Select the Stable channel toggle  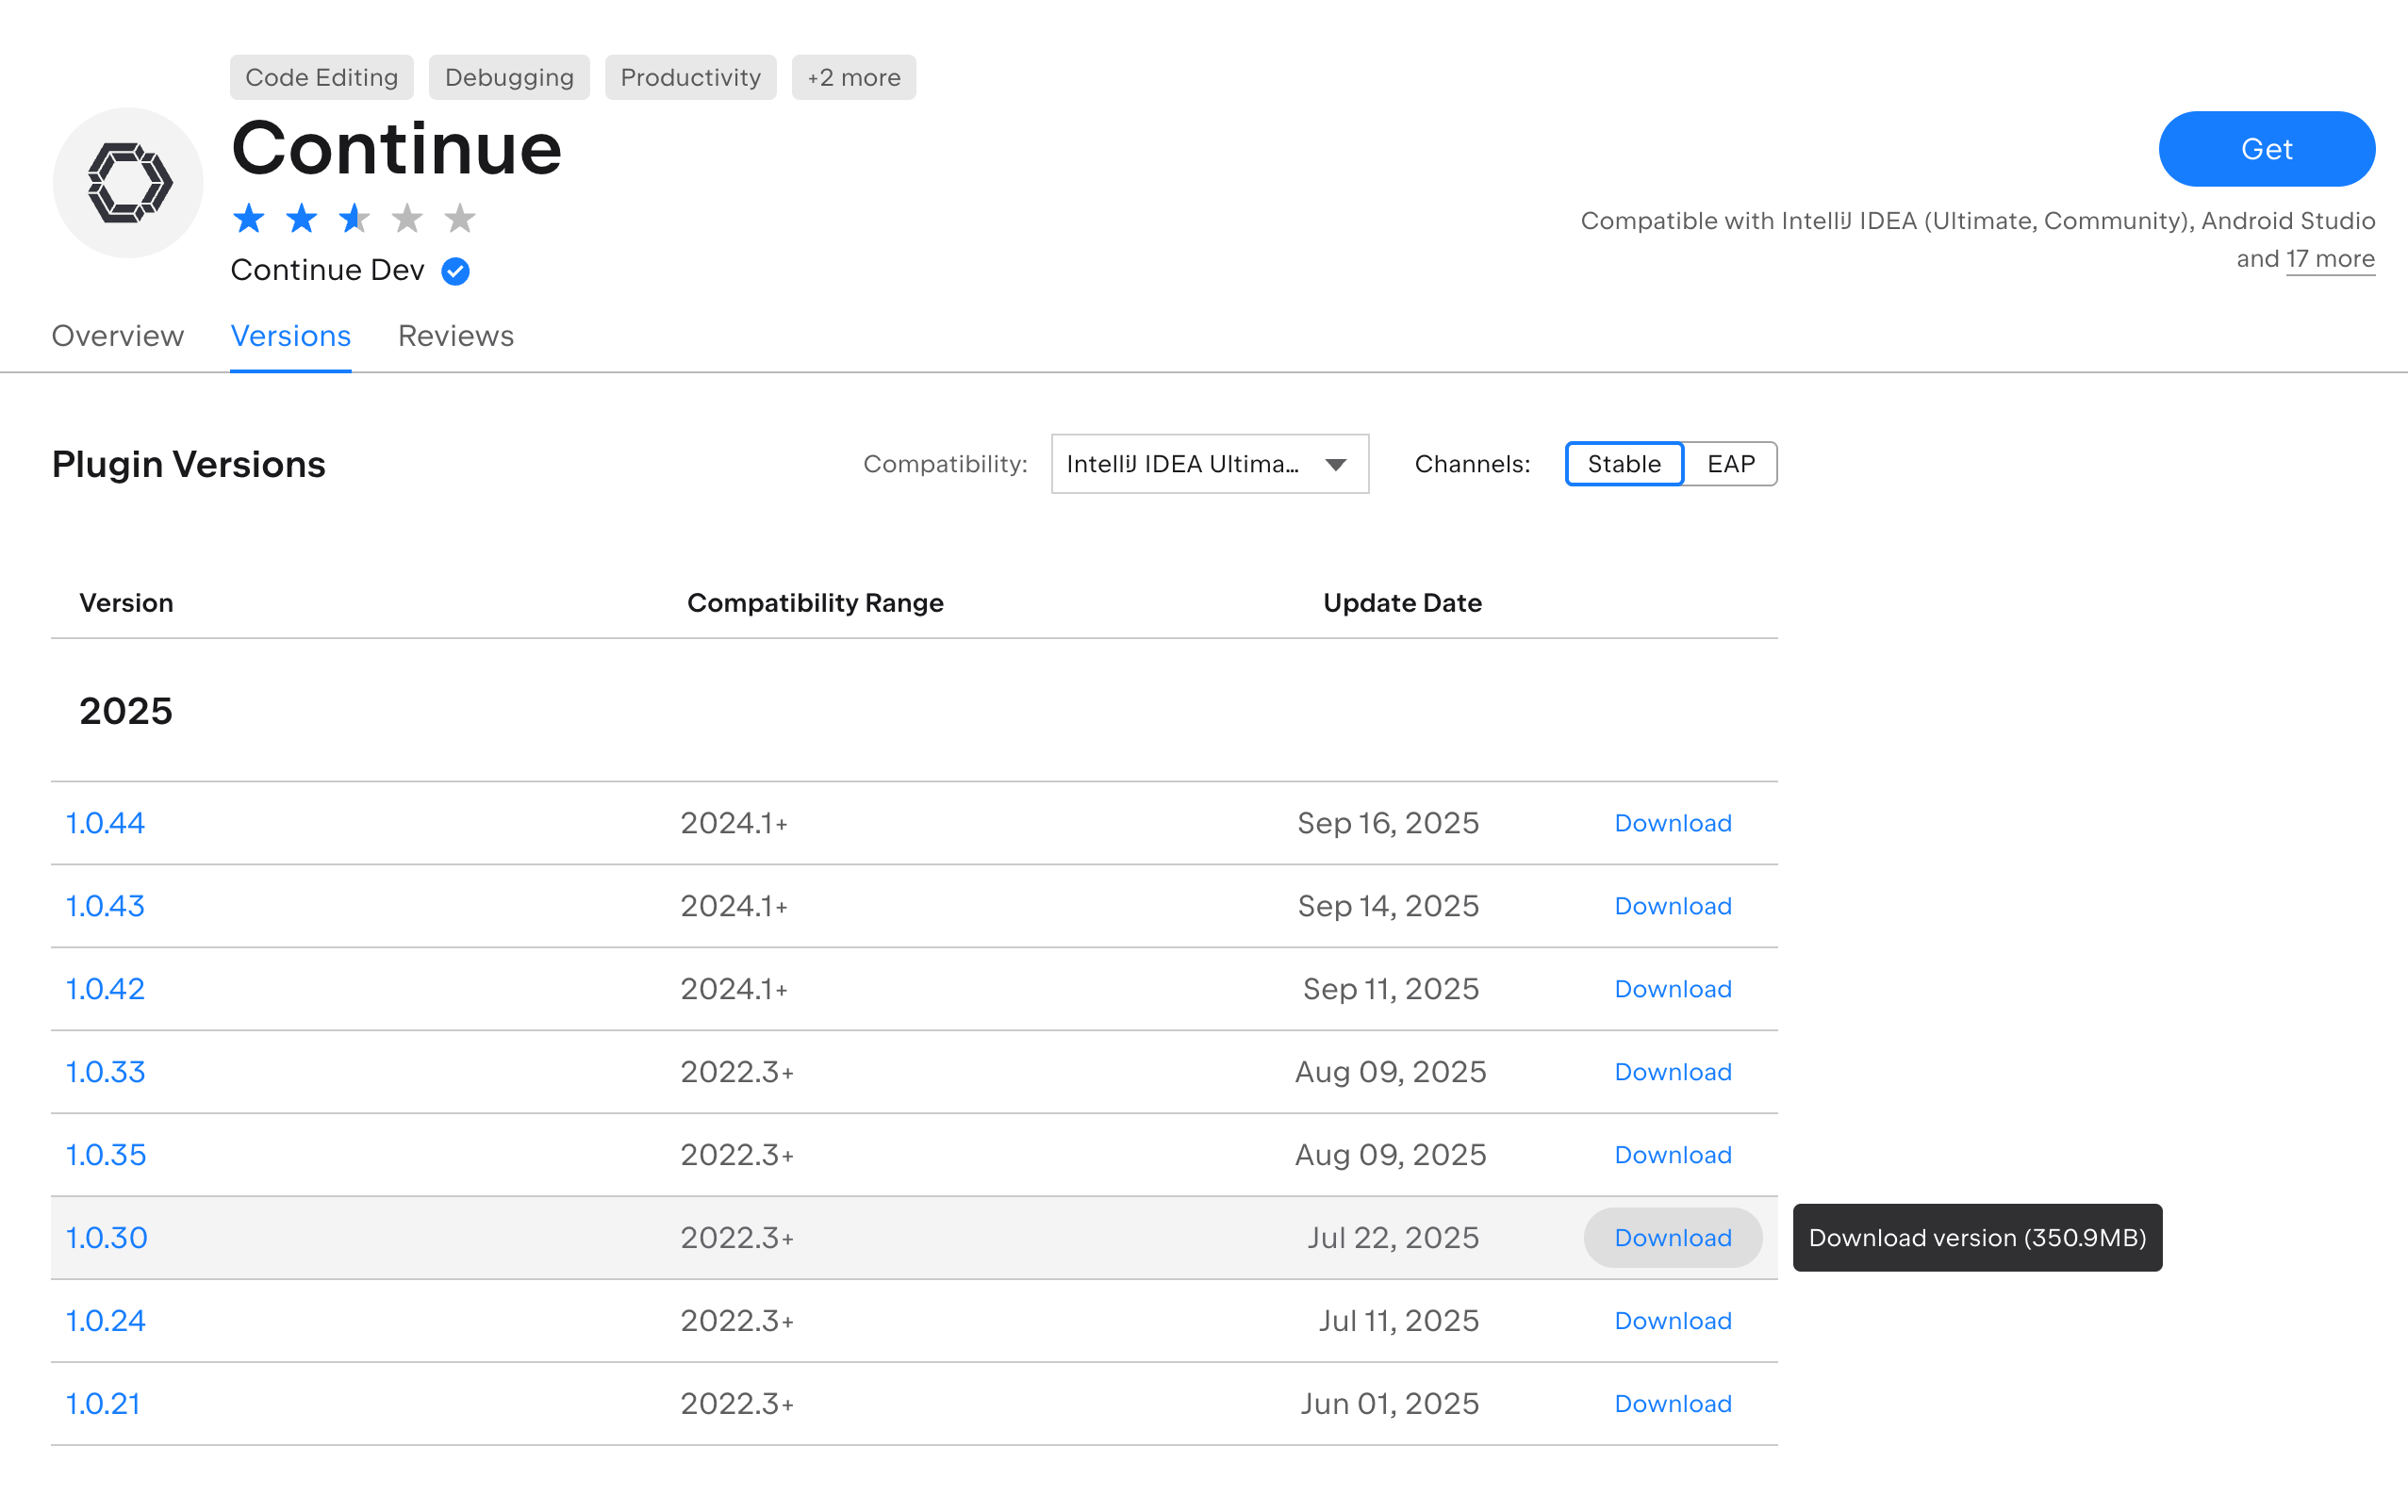(x=1623, y=464)
